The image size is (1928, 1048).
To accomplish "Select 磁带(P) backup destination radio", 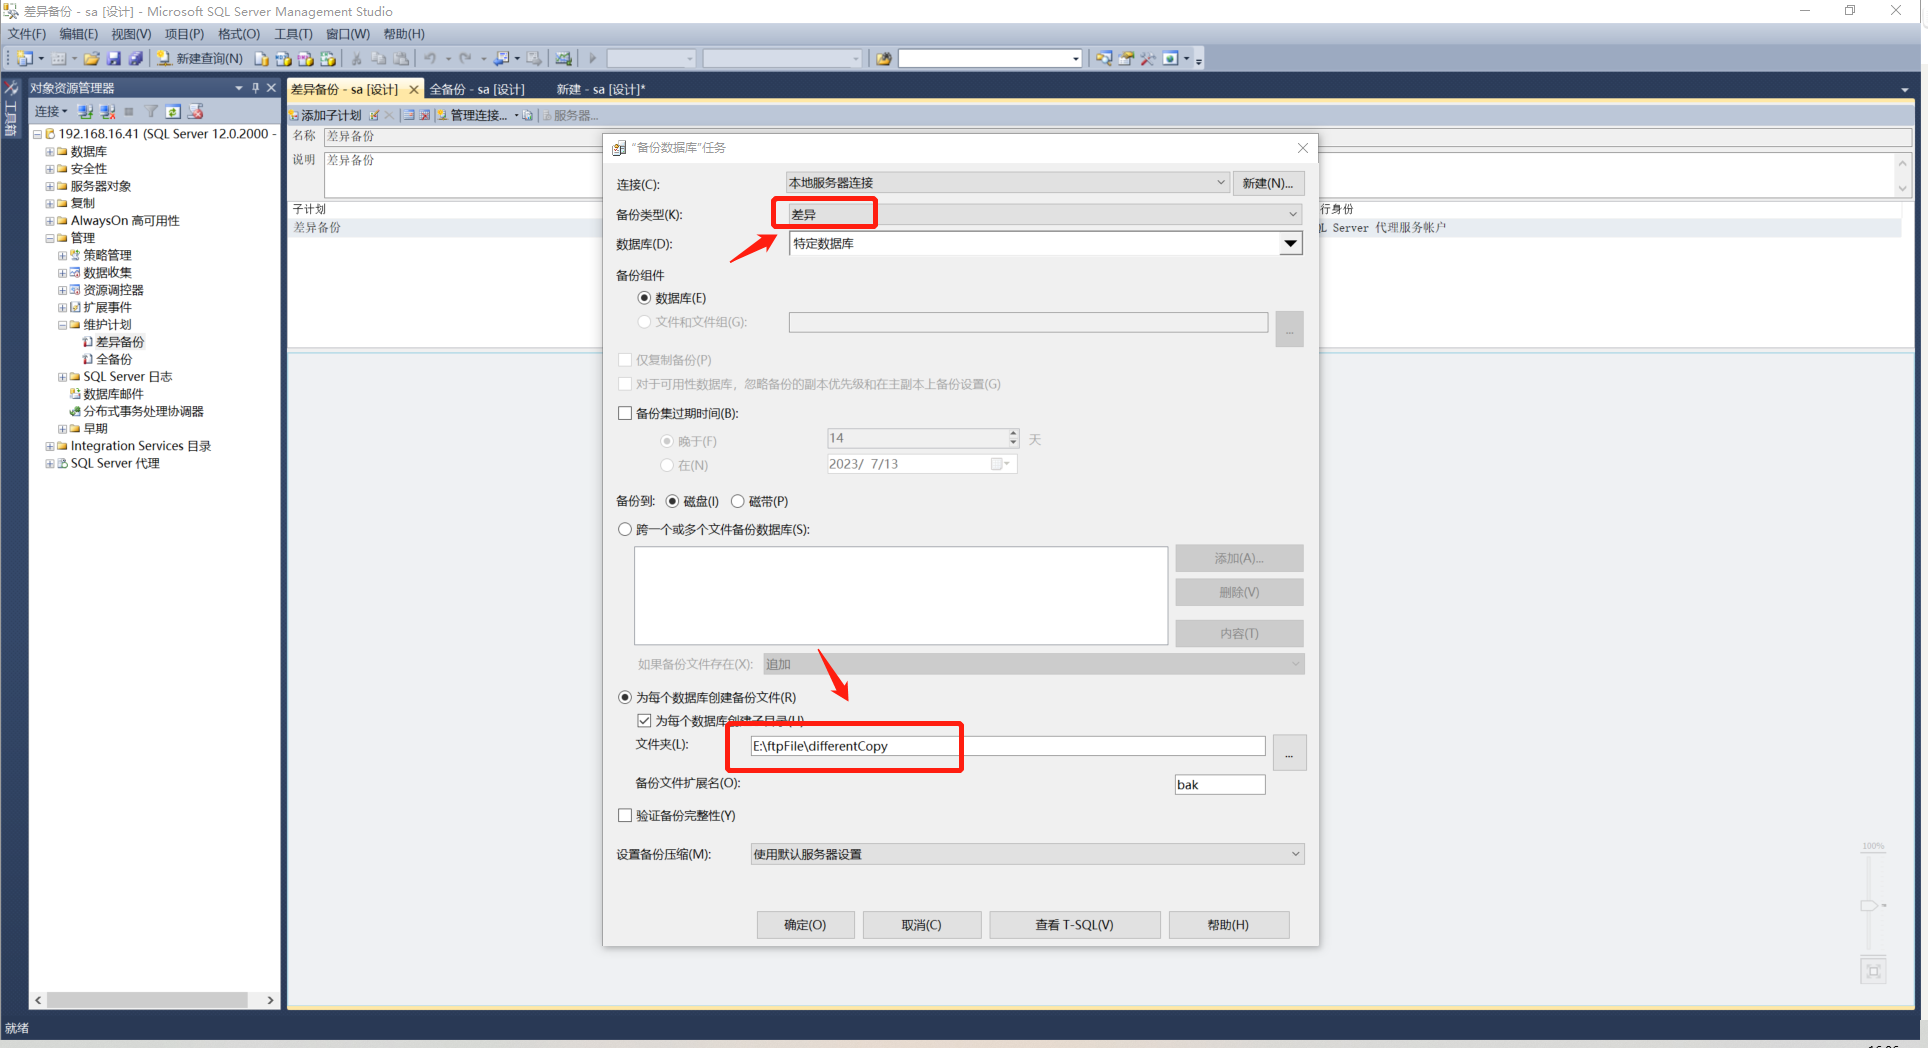I will coord(737,501).
